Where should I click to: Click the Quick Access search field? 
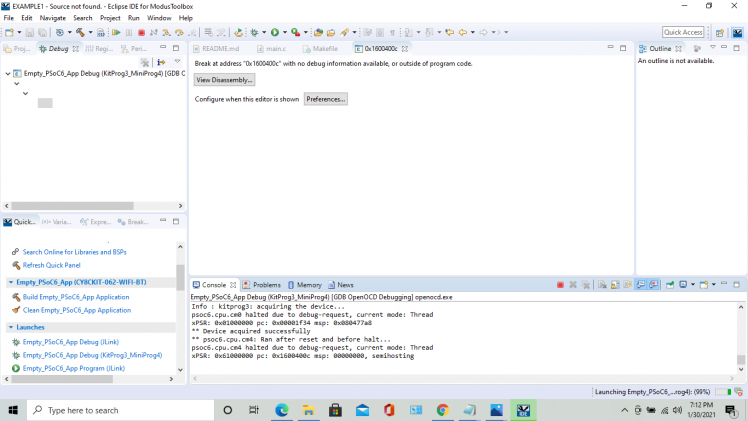[x=683, y=32]
